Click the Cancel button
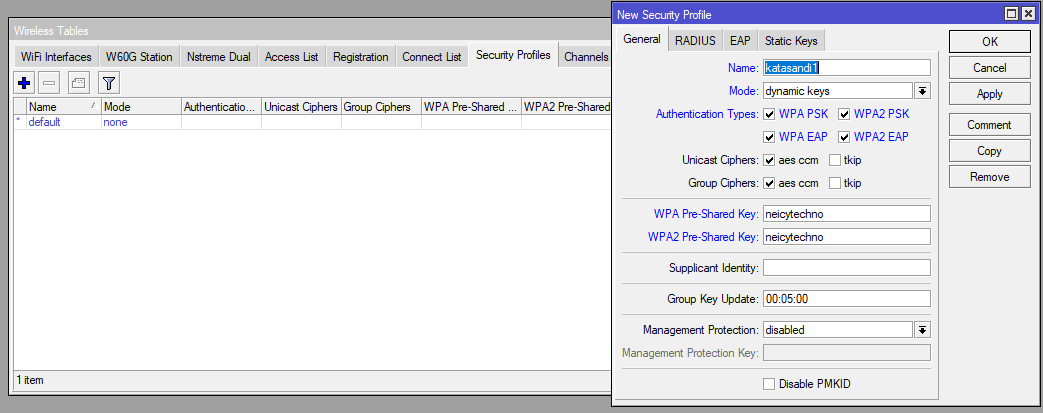This screenshot has height=413, width=1043. coord(990,68)
